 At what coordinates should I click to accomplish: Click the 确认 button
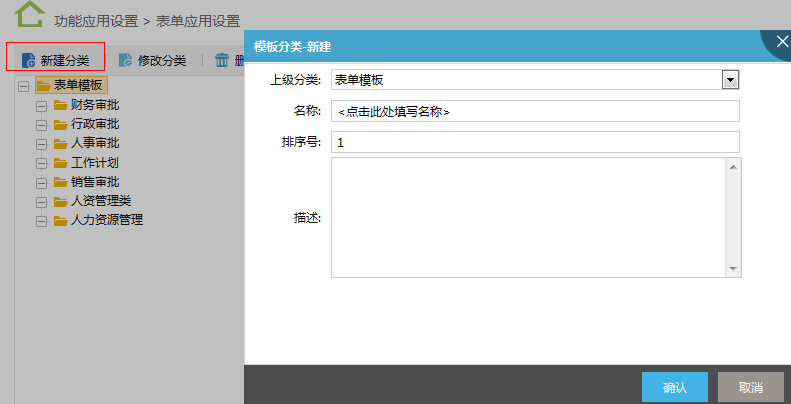(x=675, y=387)
